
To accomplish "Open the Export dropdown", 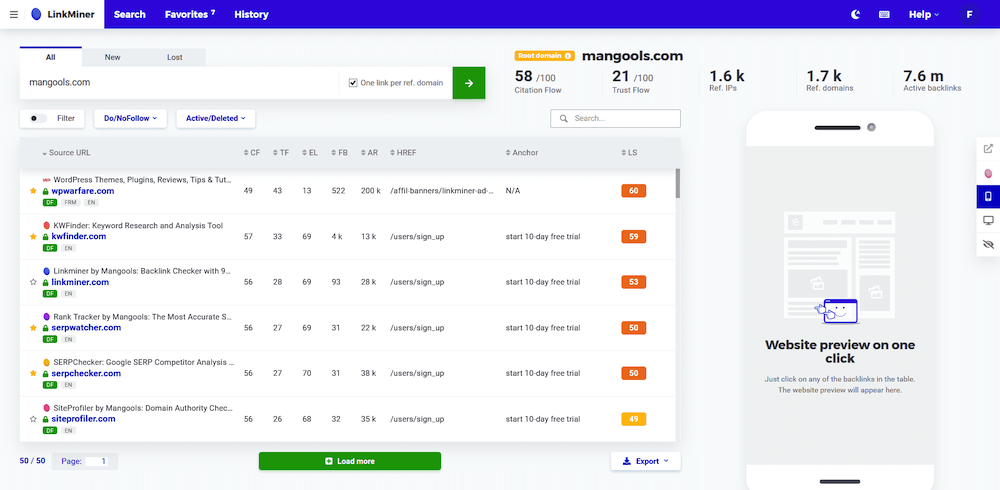I will click(646, 461).
